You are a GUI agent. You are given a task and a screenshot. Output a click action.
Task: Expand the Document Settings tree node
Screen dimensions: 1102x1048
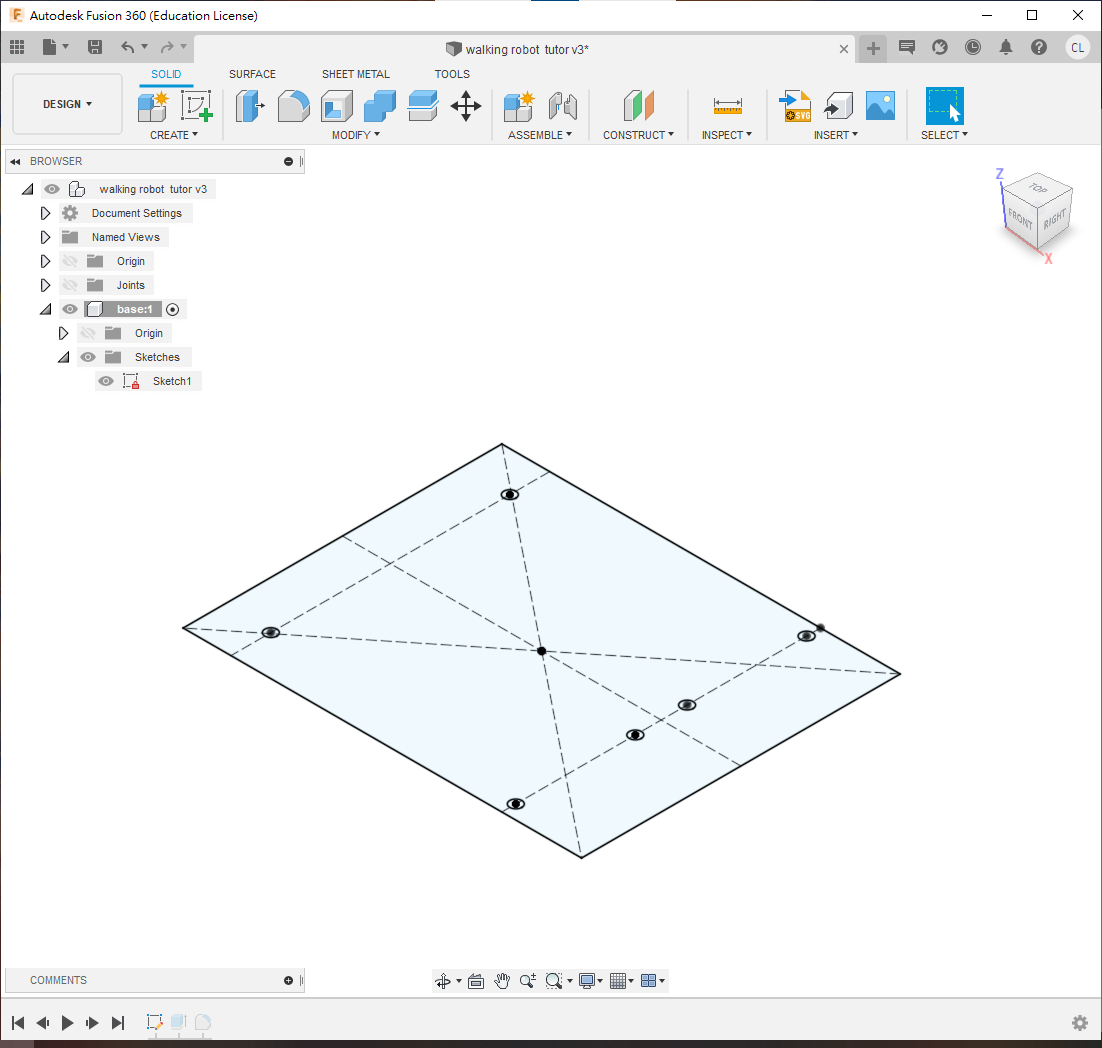[x=45, y=213]
